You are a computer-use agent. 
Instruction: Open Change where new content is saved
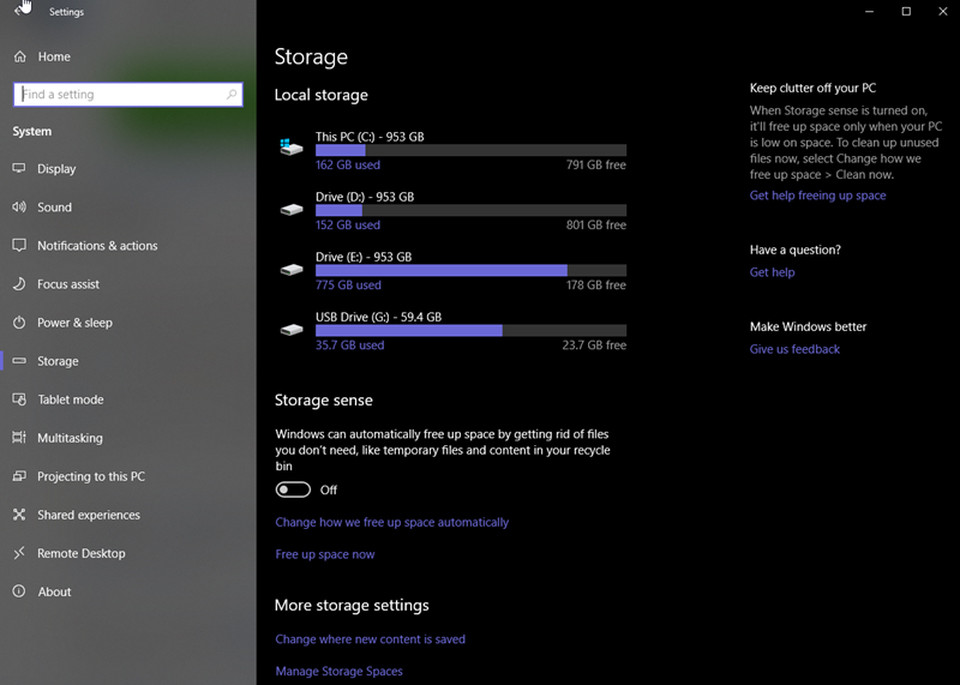click(x=370, y=639)
